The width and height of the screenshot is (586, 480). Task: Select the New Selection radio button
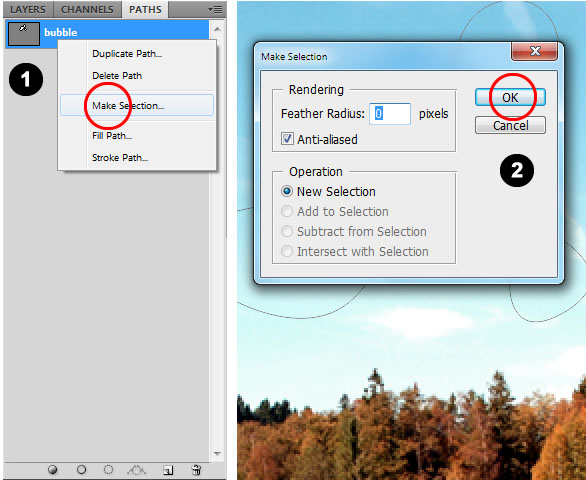tap(287, 191)
